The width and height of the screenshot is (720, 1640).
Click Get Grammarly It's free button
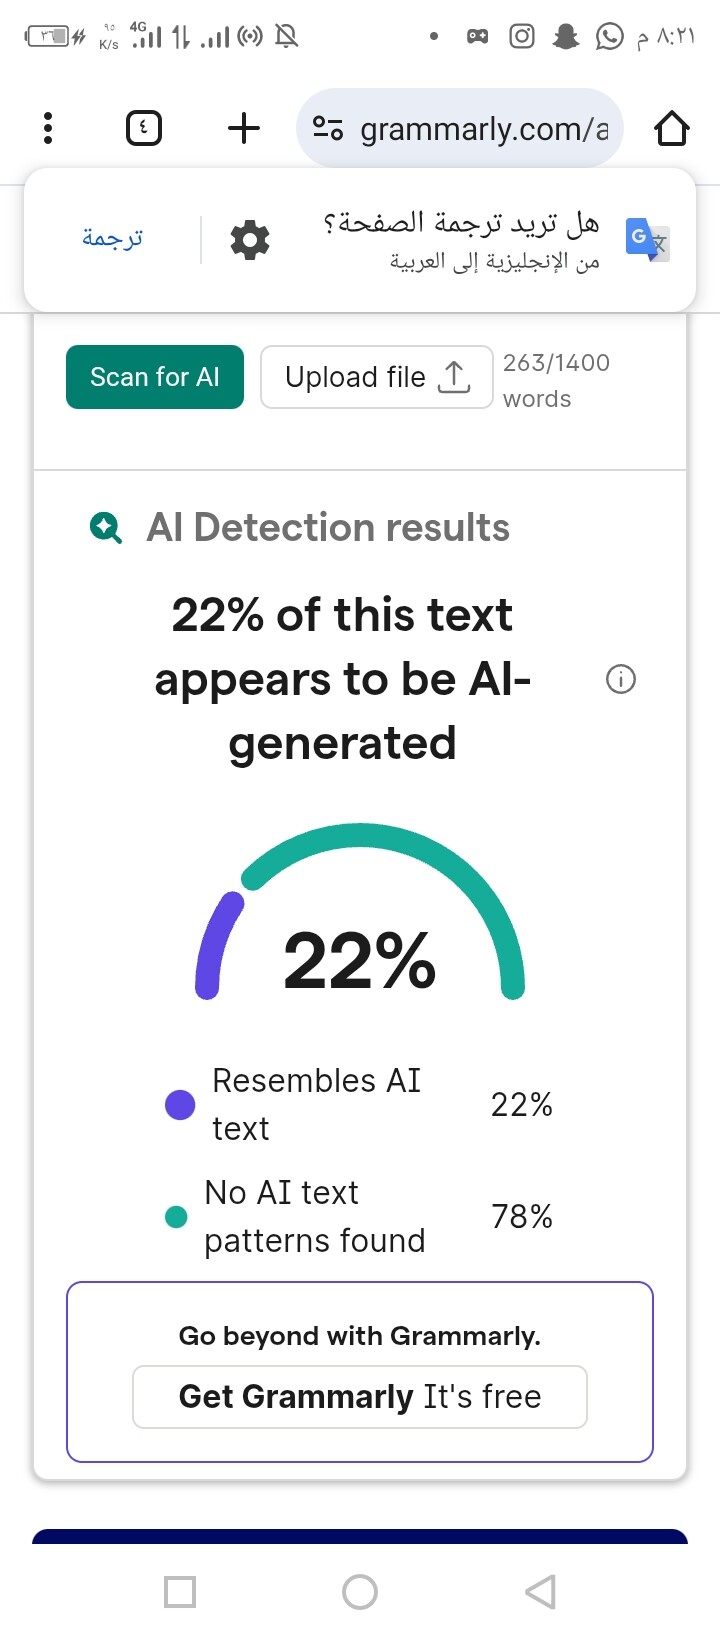[x=360, y=1396]
